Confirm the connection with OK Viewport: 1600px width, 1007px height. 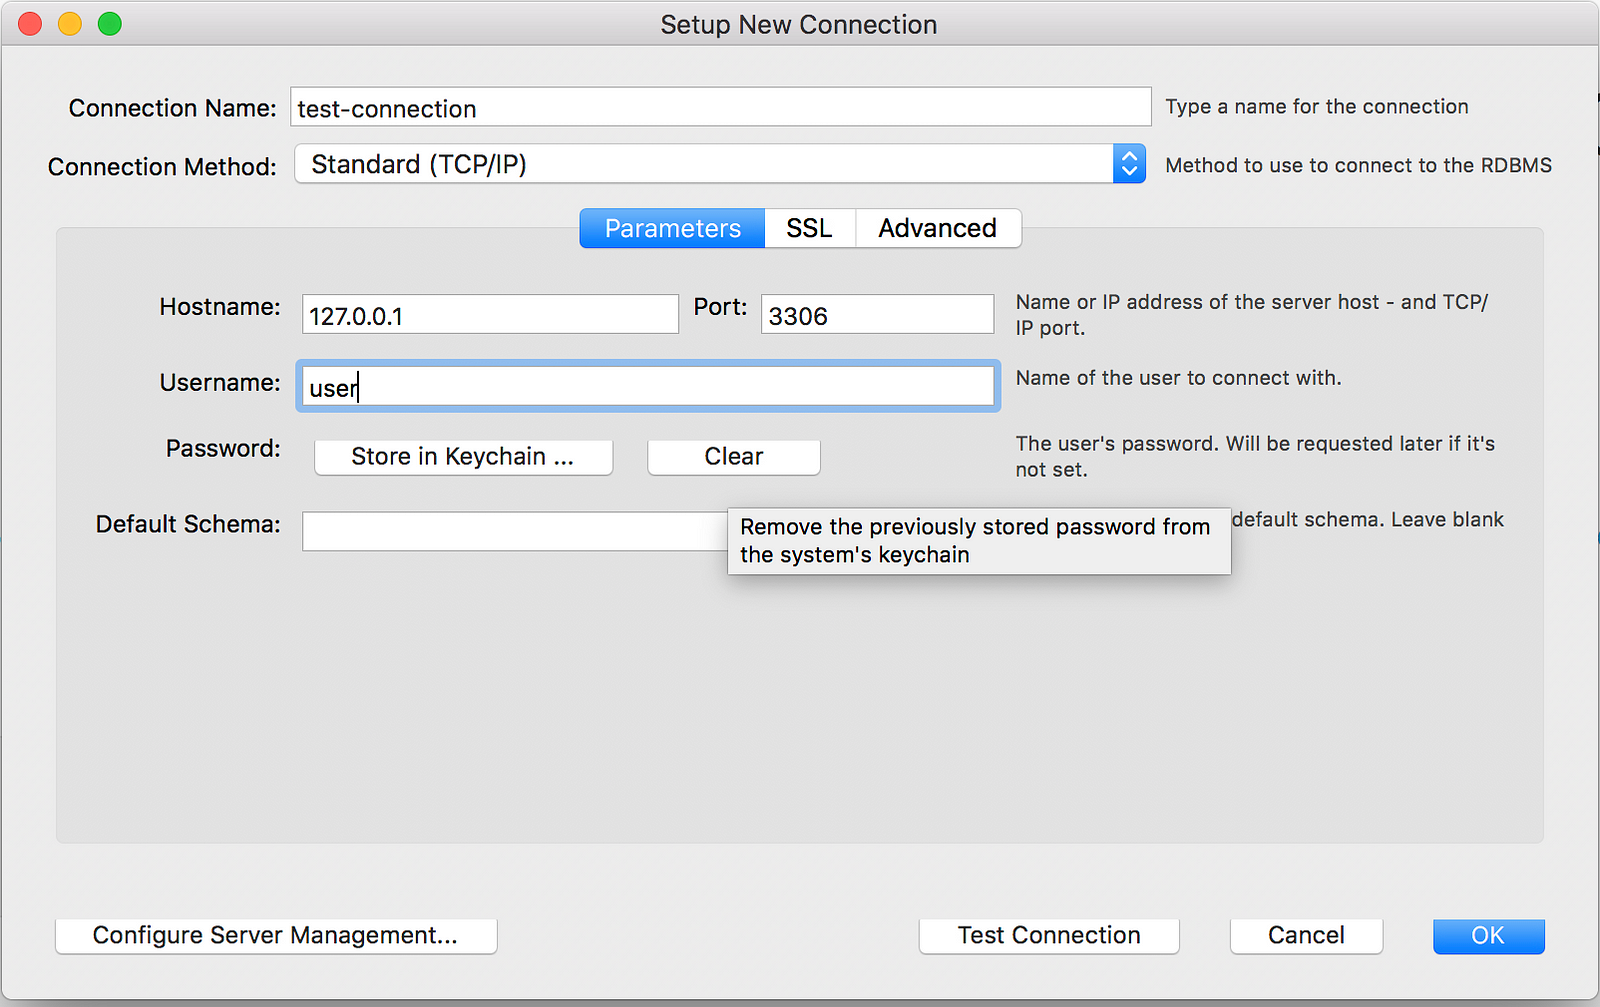pyautogui.click(x=1488, y=935)
